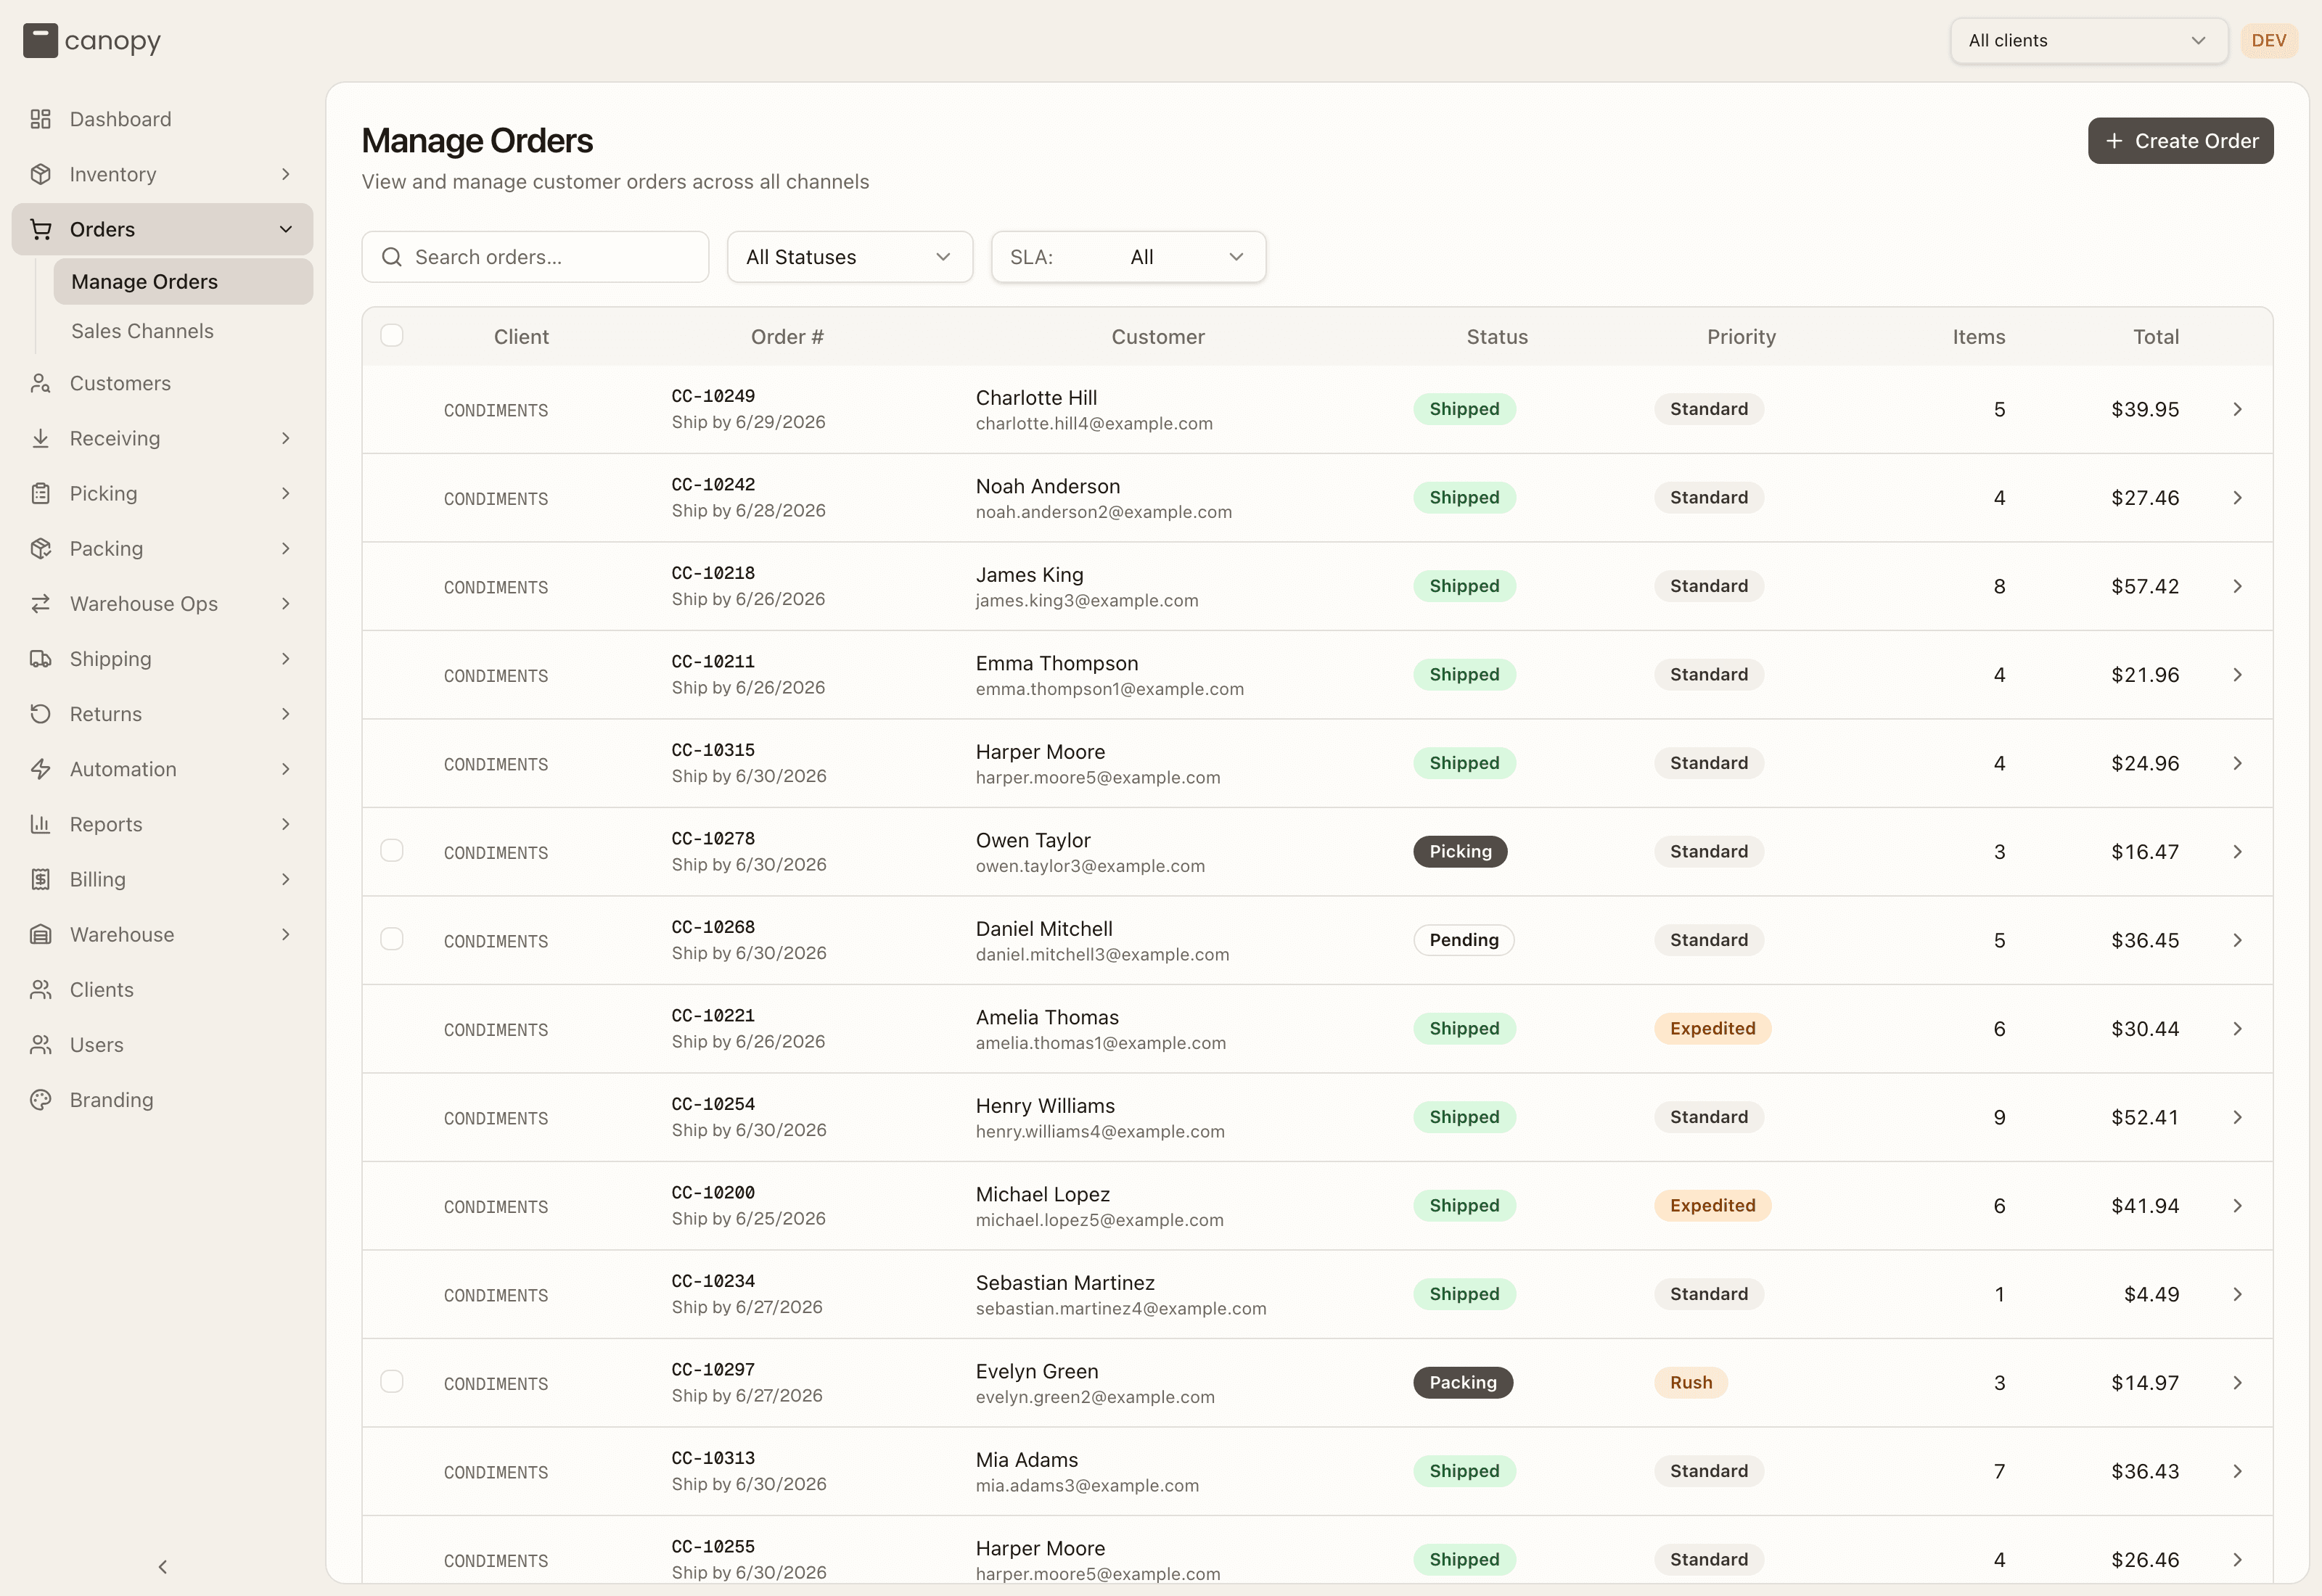Screen dimensions: 2322x1596
Task: Expand the Picking menu chevron
Action: [x=286, y=493]
